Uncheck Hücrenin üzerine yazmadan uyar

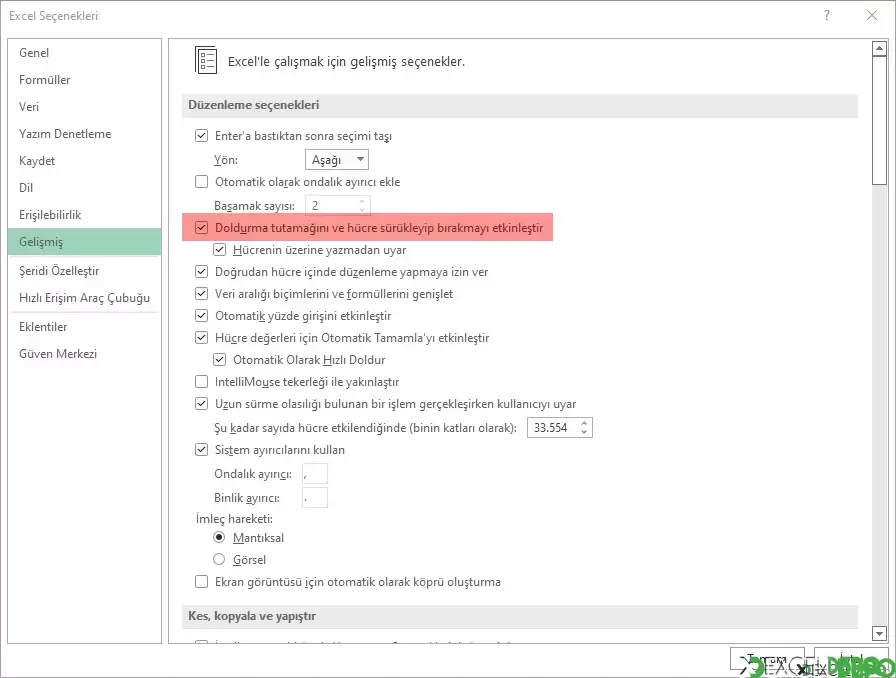(219, 249)
